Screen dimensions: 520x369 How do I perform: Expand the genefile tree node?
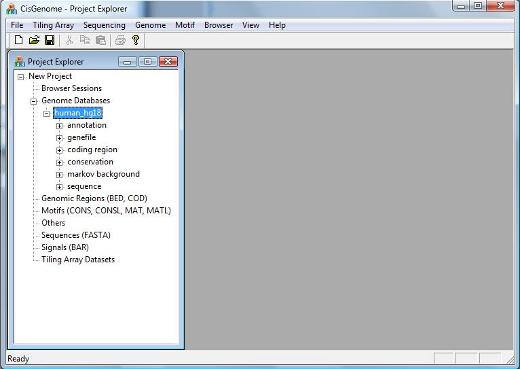click(59, 138)
